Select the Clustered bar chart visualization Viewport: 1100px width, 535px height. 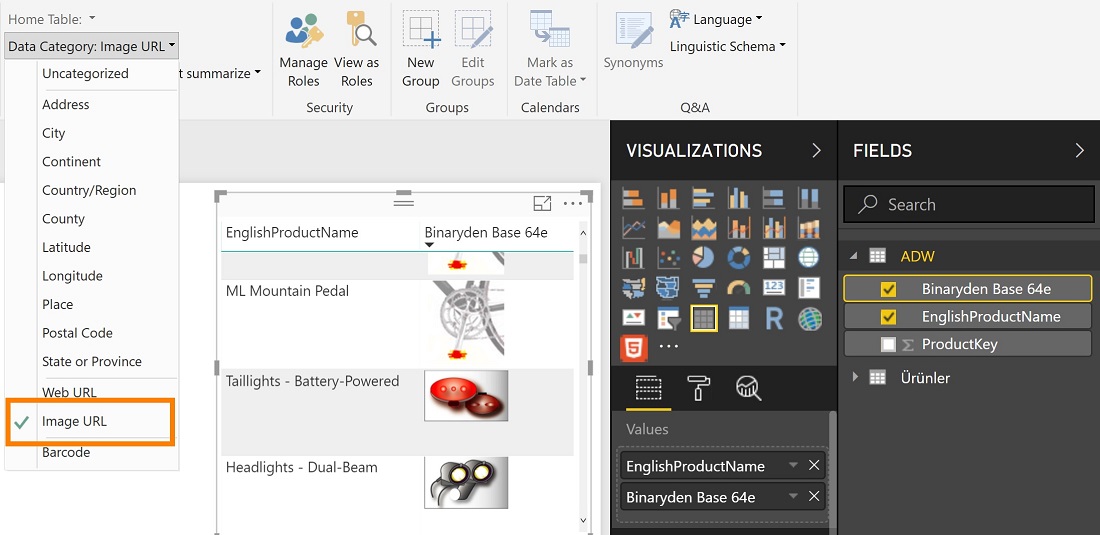pyautogui.click(x=704, y=198)
